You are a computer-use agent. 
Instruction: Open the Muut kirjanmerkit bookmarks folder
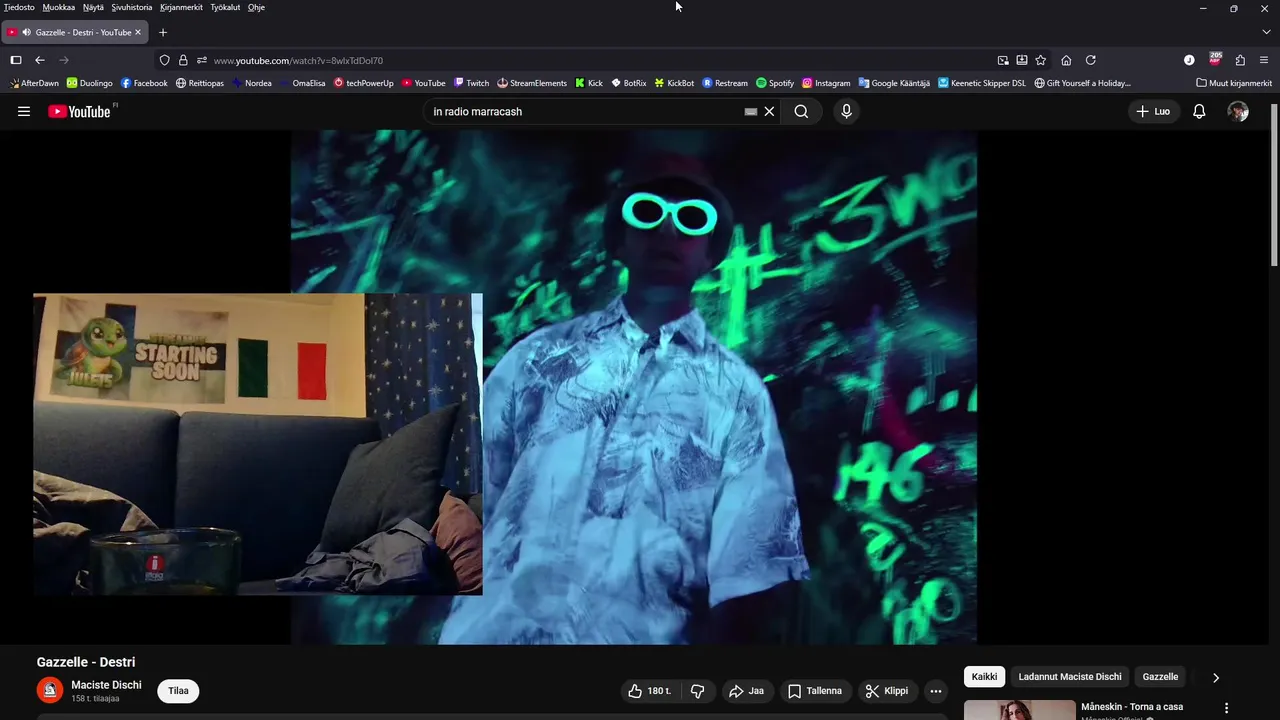click(x=1234, y=83)
